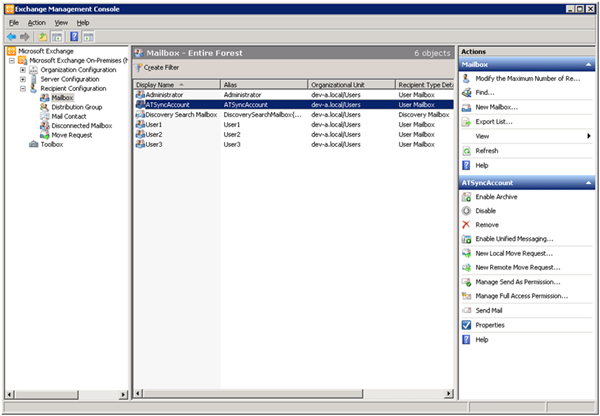Image resolution: width=600 pixels, height=416 pixels.
Task: Click the Enable Archive icon
Action: pos(466,197)
